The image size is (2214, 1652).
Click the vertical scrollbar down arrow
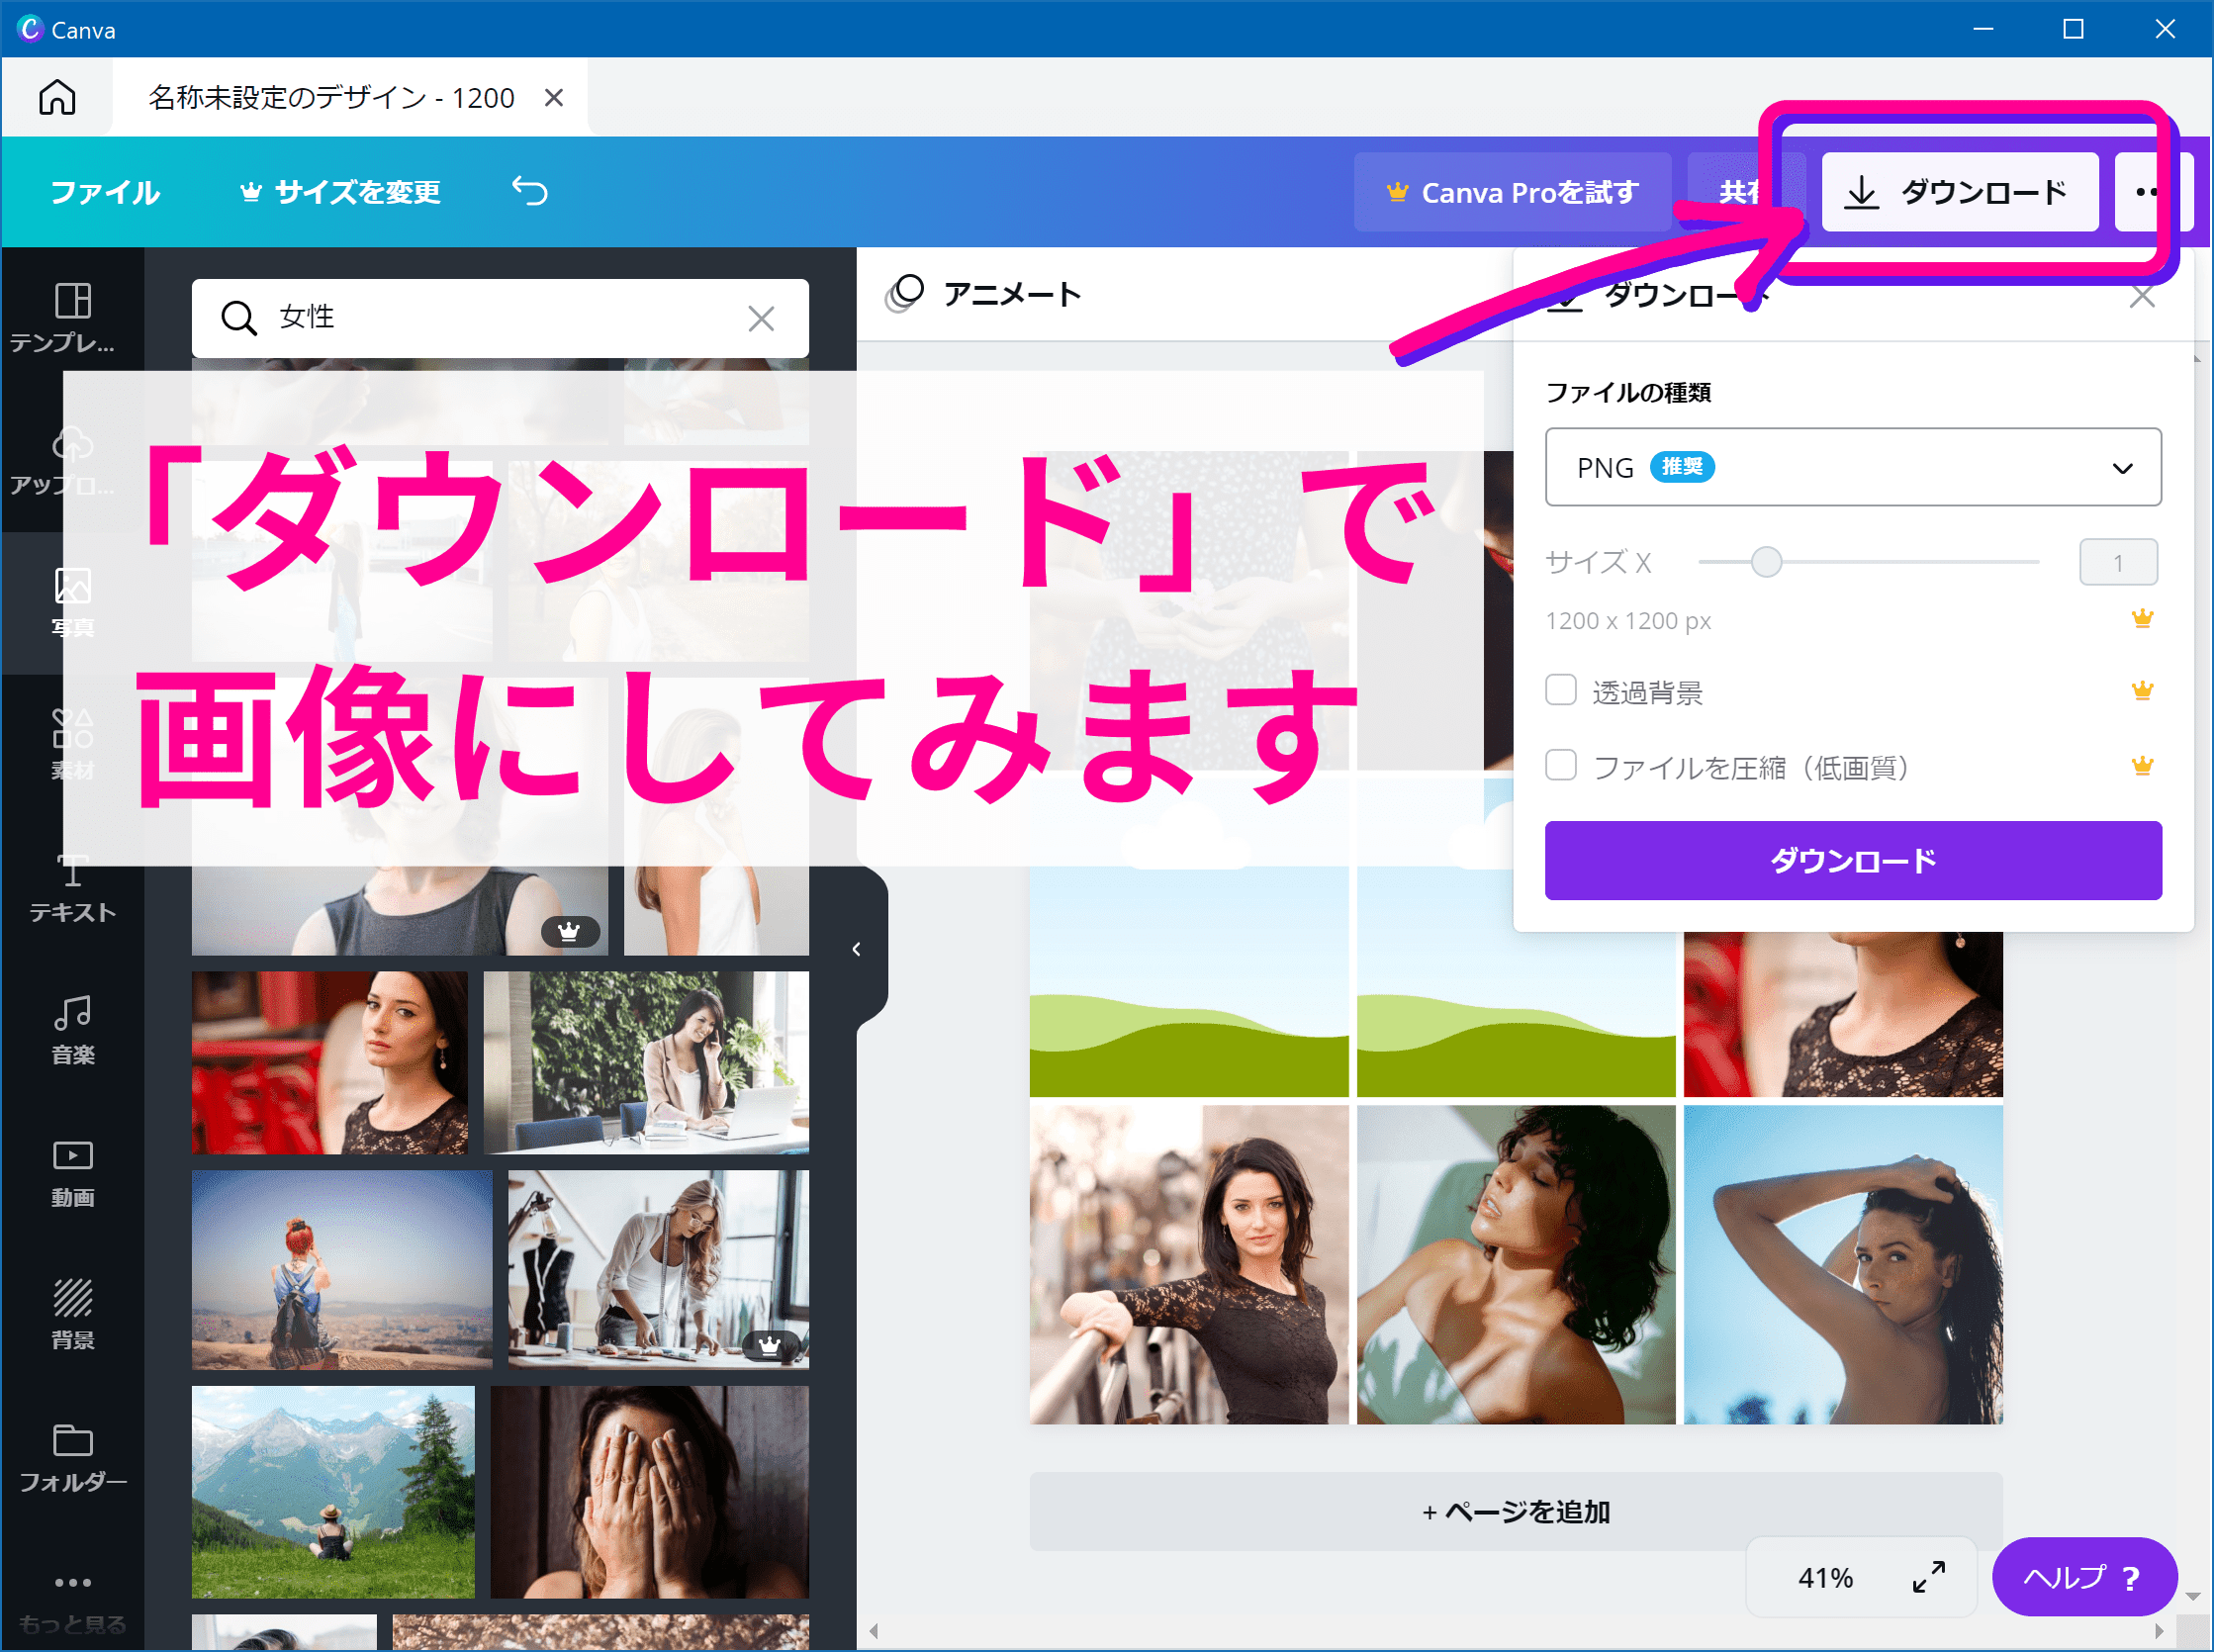[2193, 1597]
